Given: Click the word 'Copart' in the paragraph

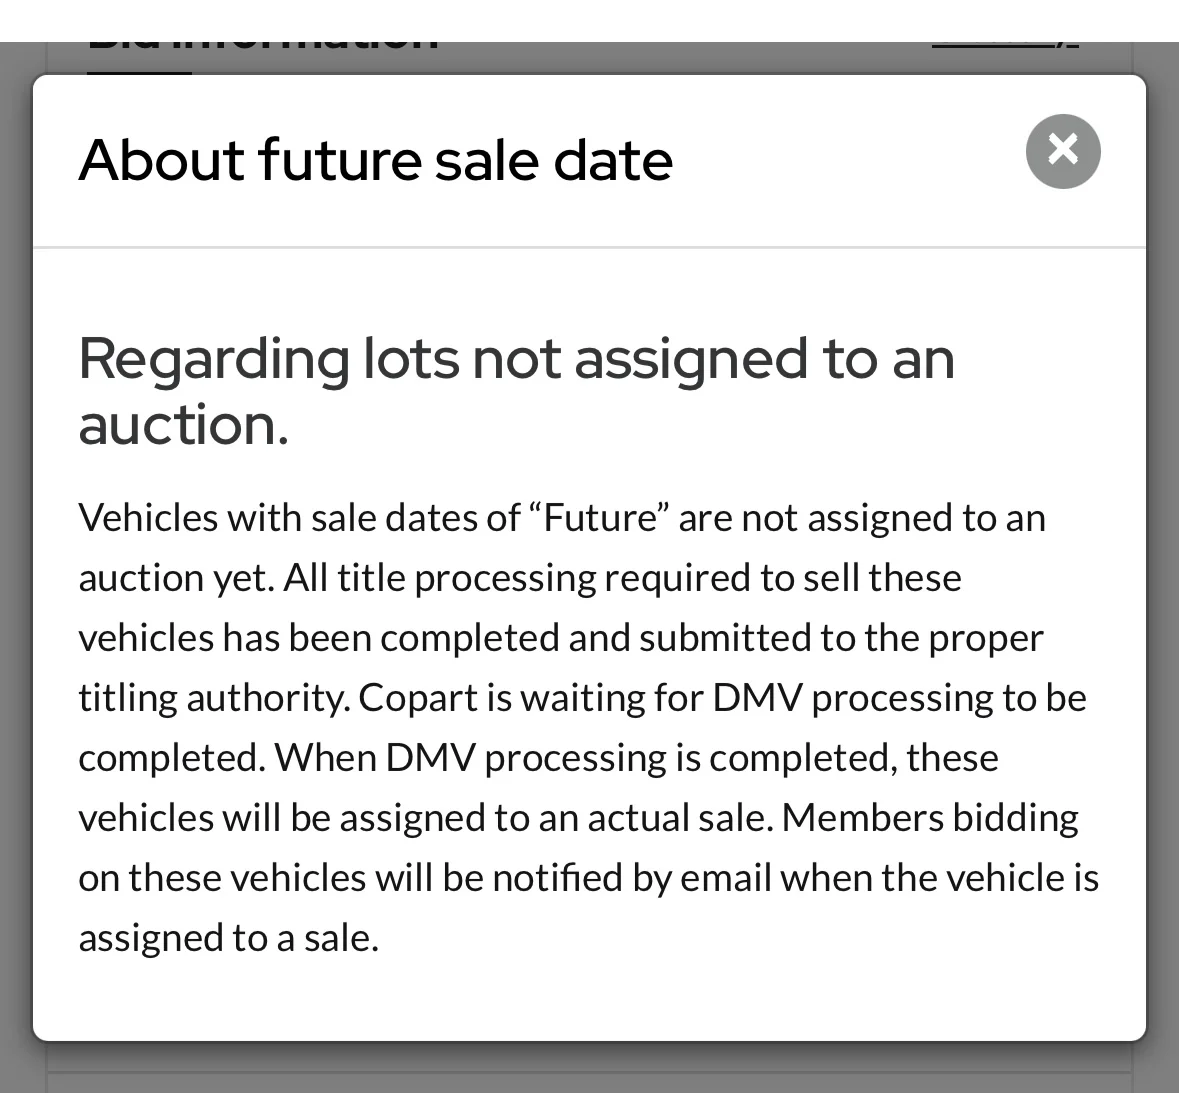Looking at the screenshot, I should 418,698.
